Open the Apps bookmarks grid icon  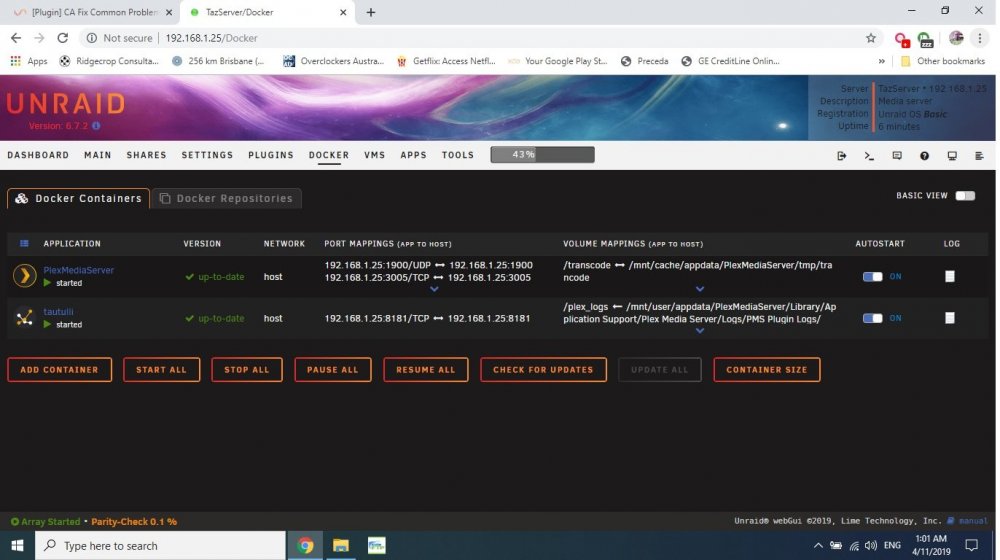16,61
